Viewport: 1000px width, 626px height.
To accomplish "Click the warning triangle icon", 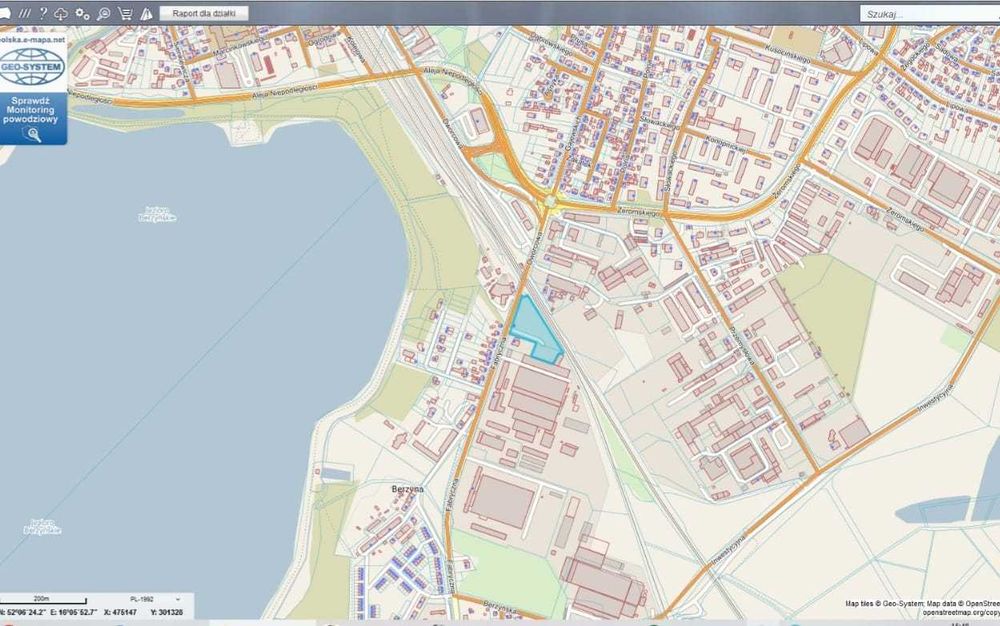I will click(x=146, y=13).
